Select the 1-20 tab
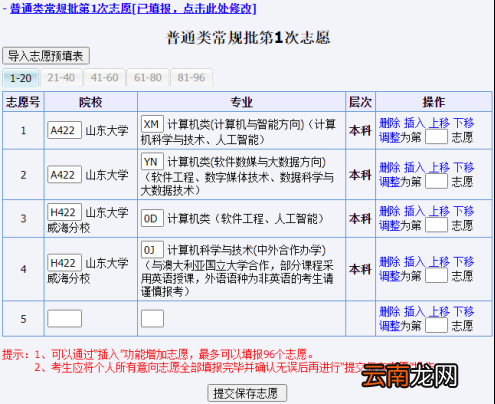 tap(21, 78)
